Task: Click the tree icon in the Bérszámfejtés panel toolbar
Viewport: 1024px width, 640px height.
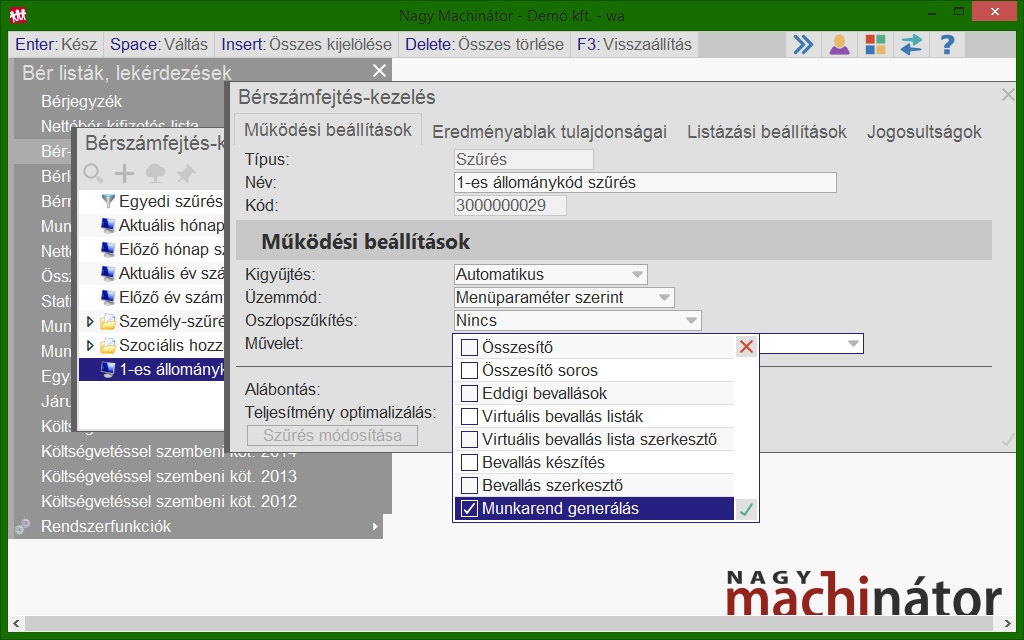Action: [155, 173]
